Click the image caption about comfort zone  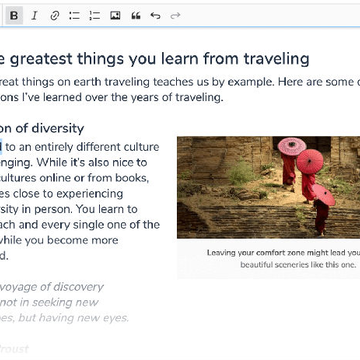283,259
